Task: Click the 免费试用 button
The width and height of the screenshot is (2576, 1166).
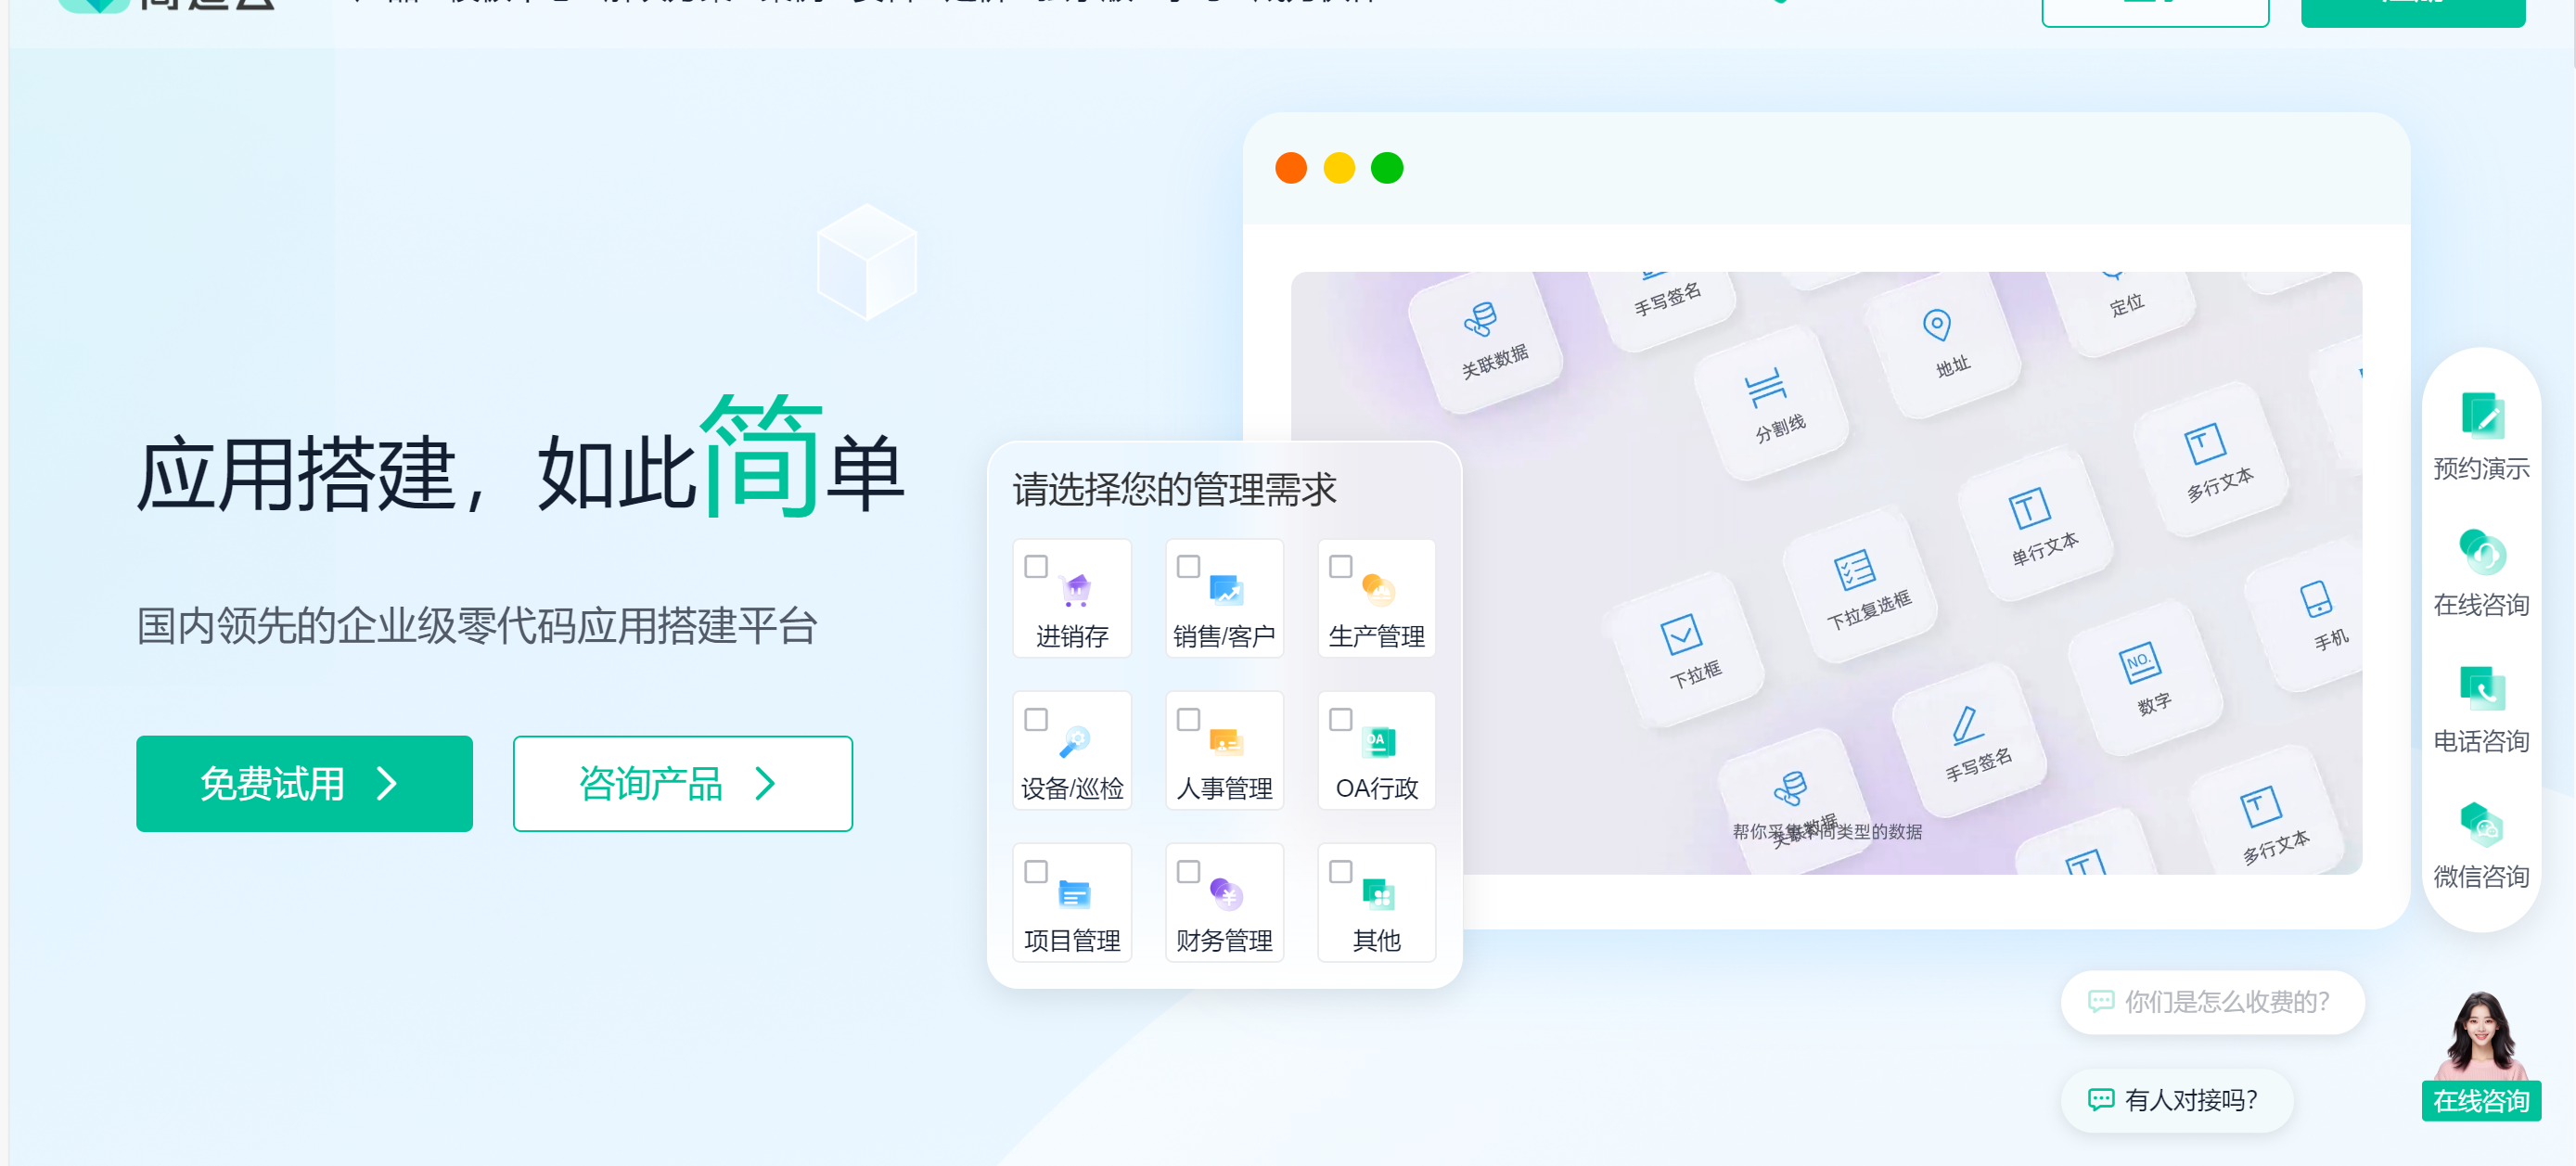Action: [304, 784]
